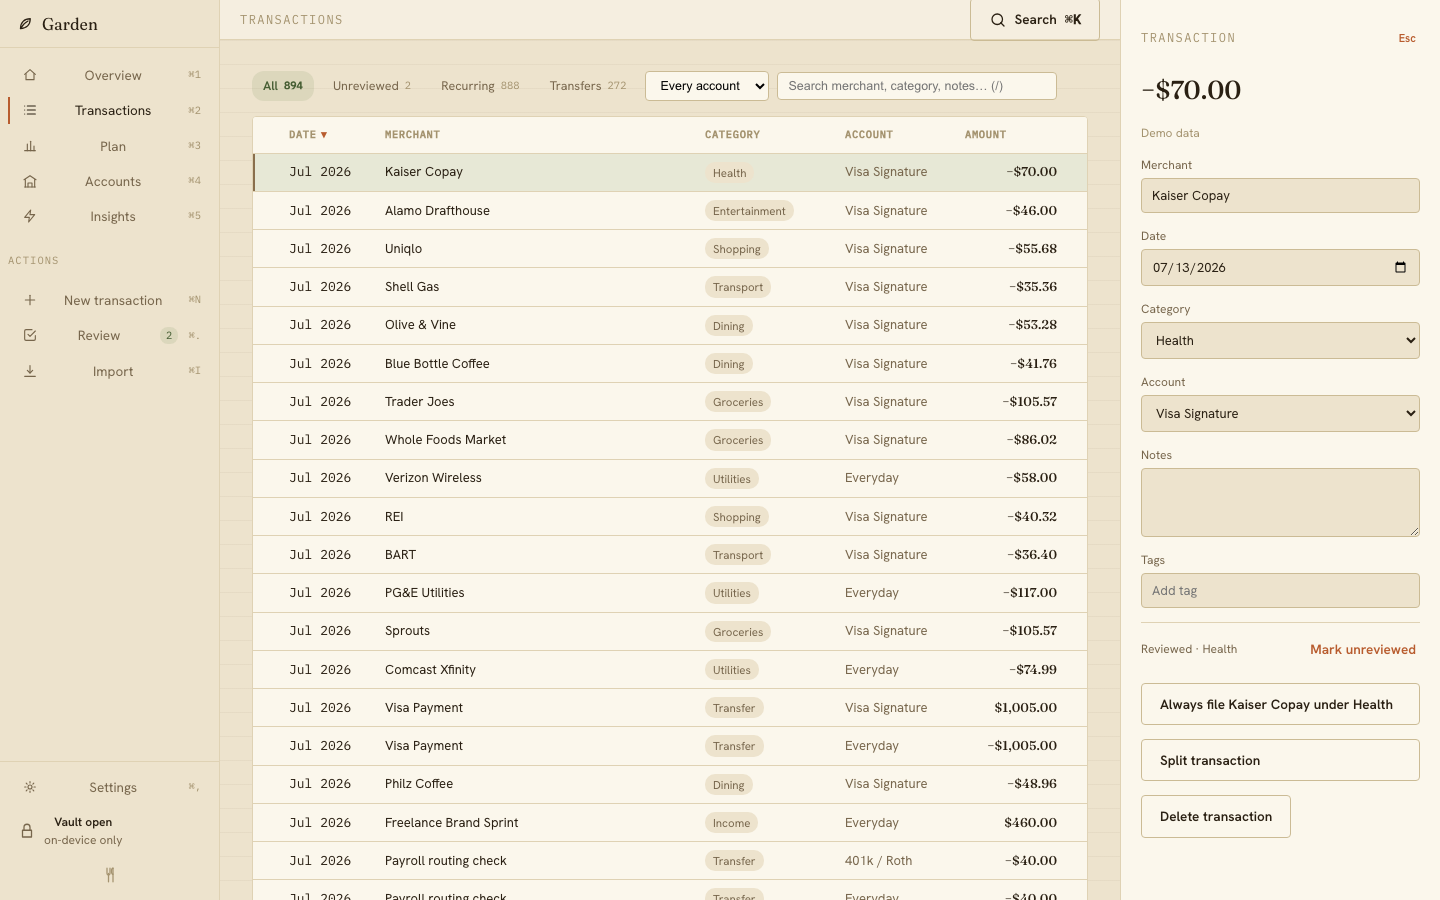The width and height of the screenshot is (1440, 900).
Task: Select the Trader Joes transaction
Action: (670, 402)
